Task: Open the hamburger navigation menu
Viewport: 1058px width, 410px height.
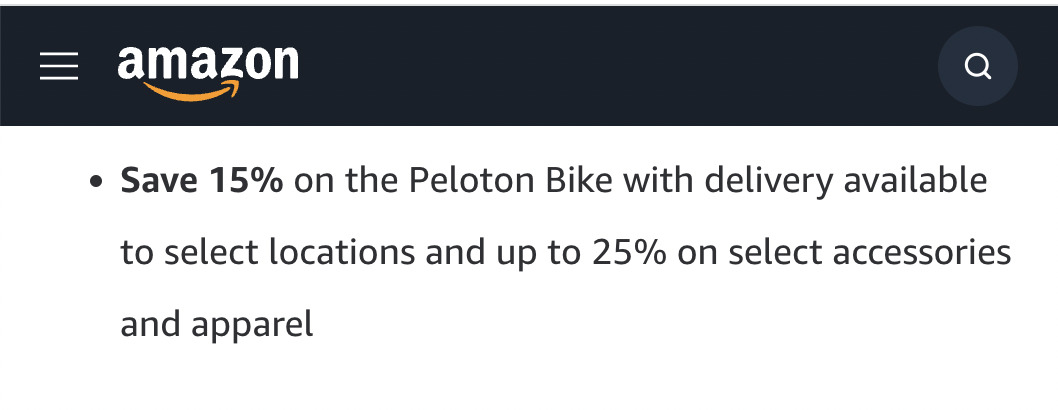Action: [x=59, y=67]
